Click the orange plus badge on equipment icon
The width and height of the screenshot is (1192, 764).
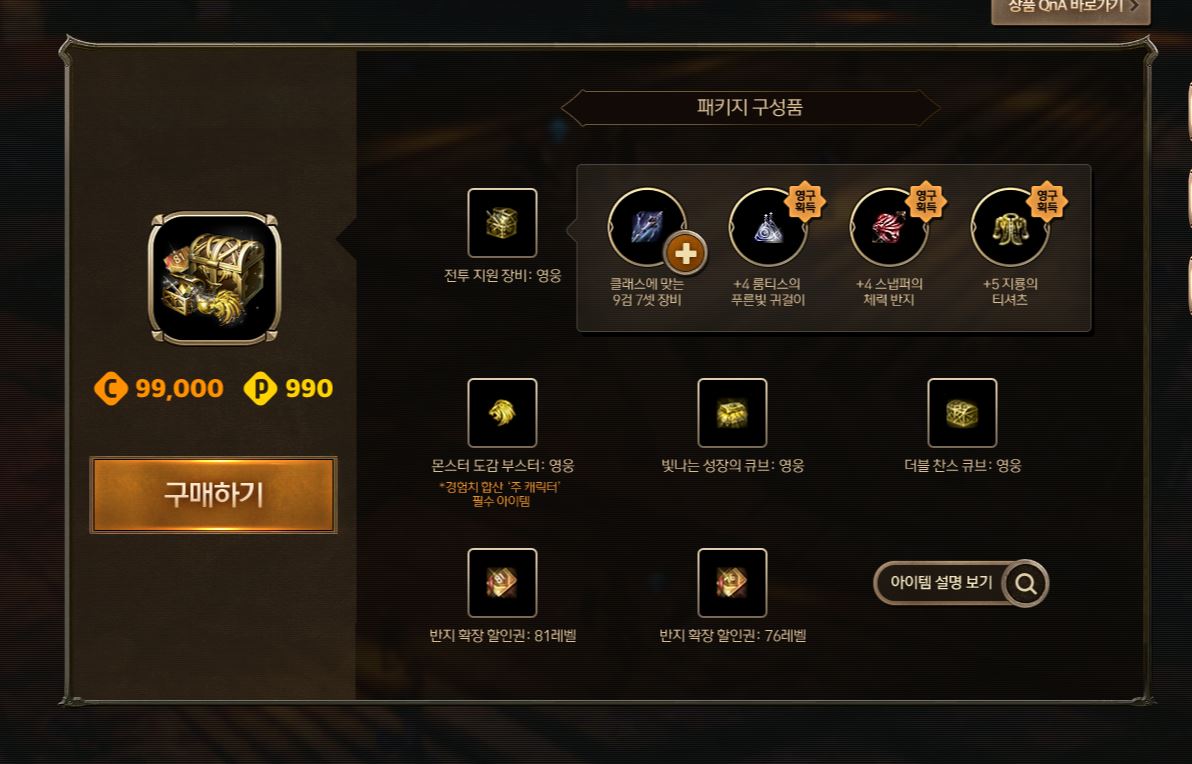click(685, 254)
